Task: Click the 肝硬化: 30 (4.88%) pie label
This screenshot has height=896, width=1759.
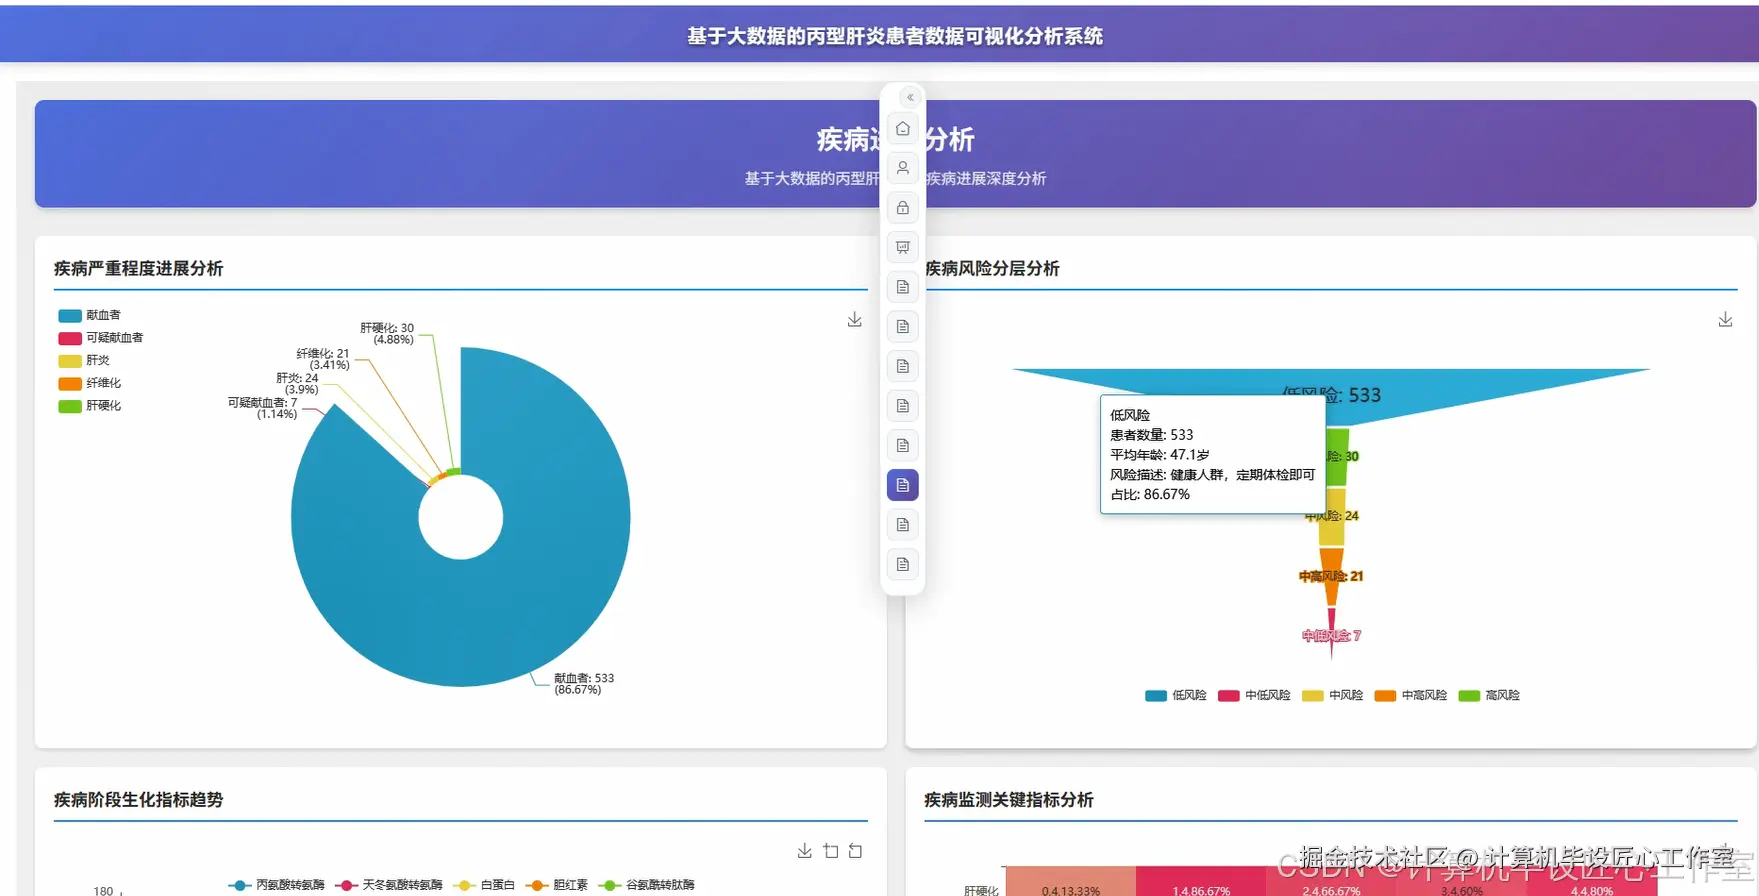Action: [387, 334]
